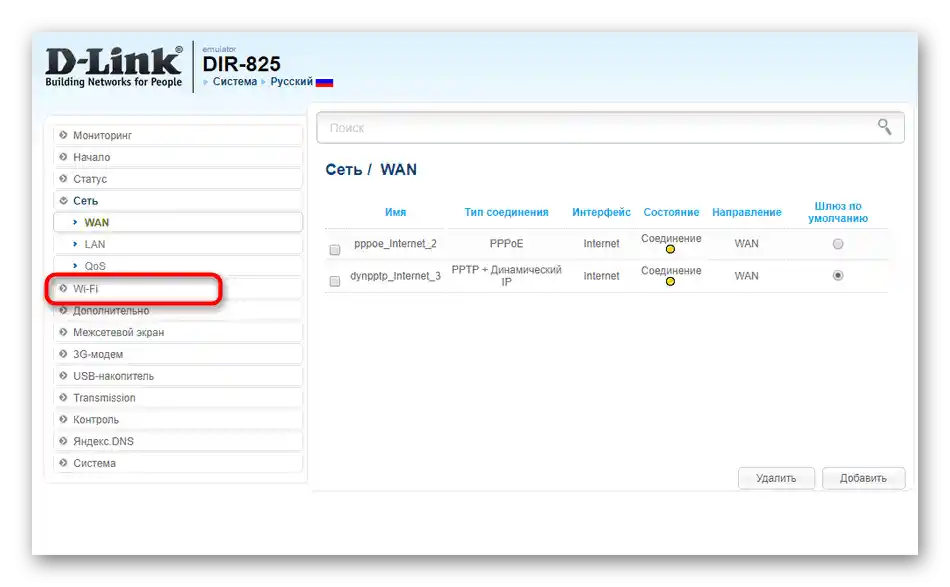950x587 pixels.
Task: Click the DIR-825 model title
Action: click(x=241, y=64)
